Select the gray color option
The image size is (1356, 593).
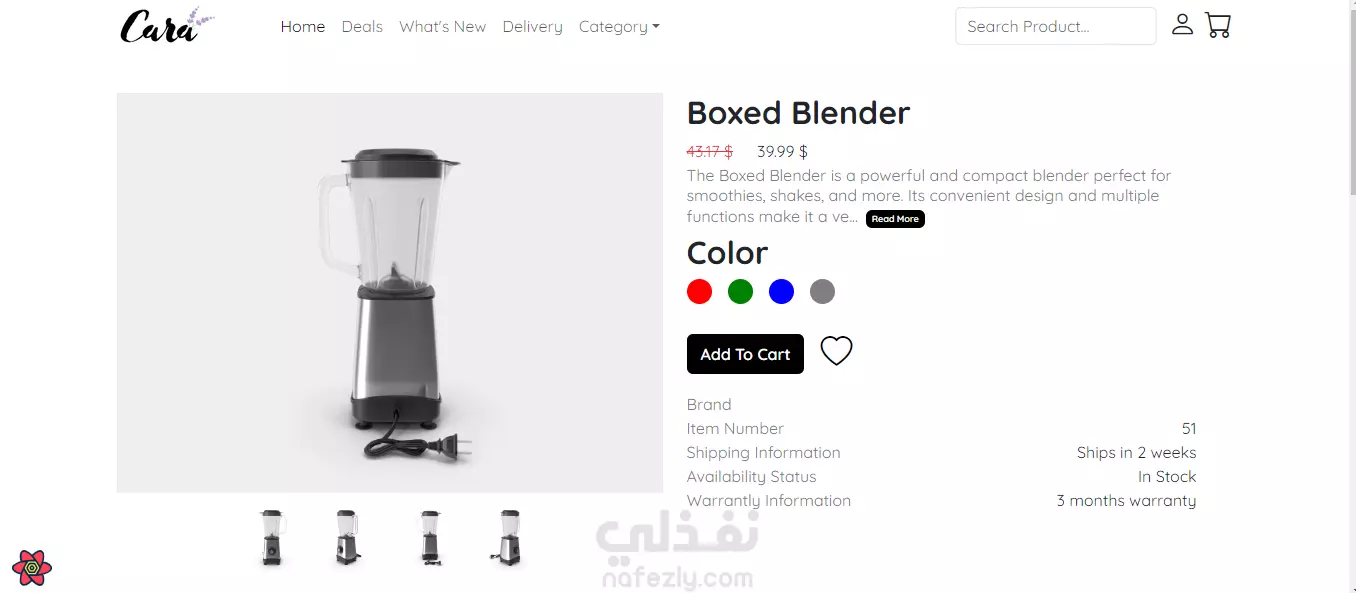[822, 292]
